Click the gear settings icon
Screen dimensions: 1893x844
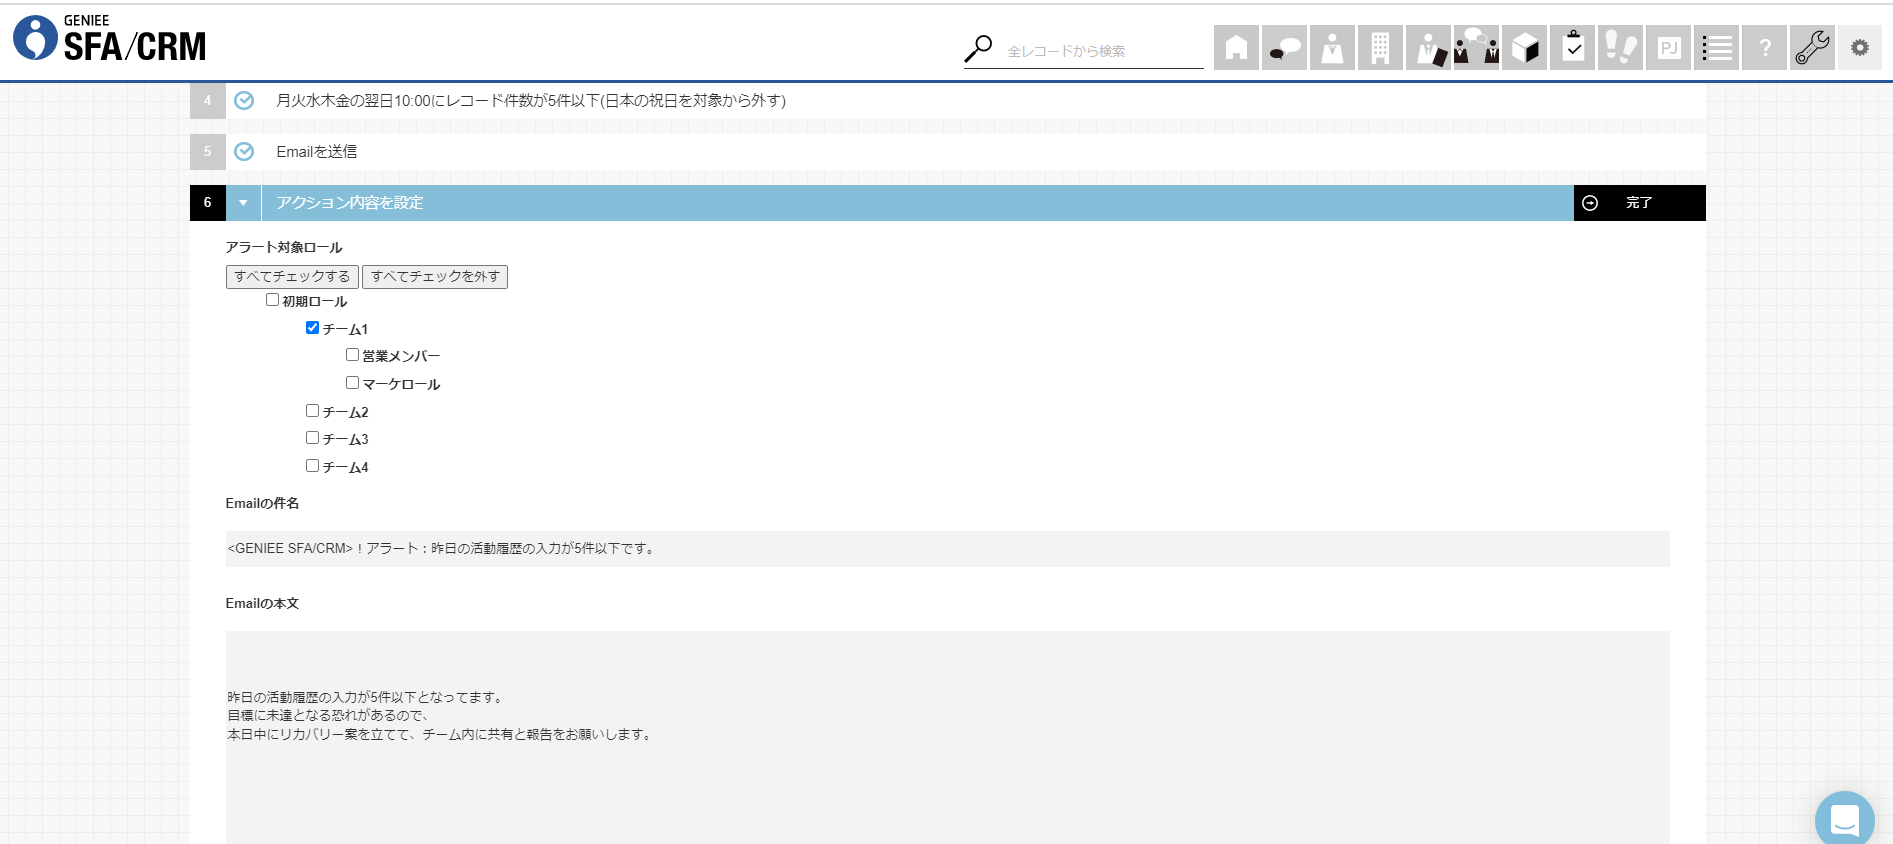click(x=1860, y=48)
